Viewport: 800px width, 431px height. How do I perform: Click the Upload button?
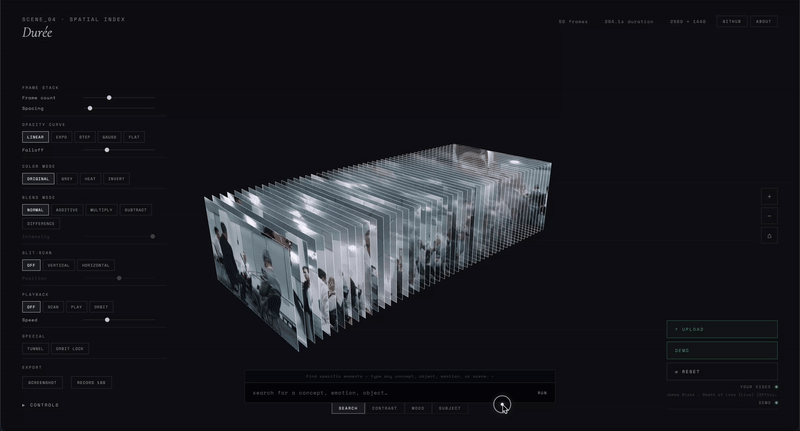(722, 329)
